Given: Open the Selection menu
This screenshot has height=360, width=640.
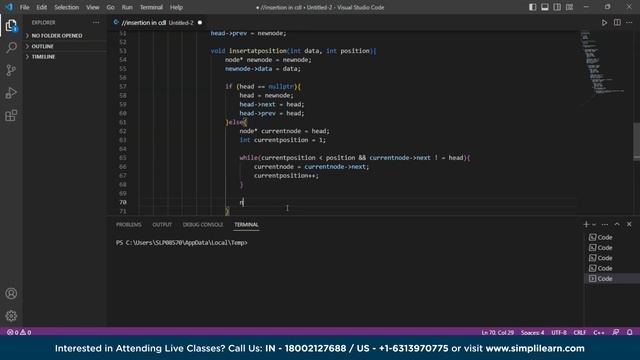Looking at the screenshot, I should [x=67, y=7].
